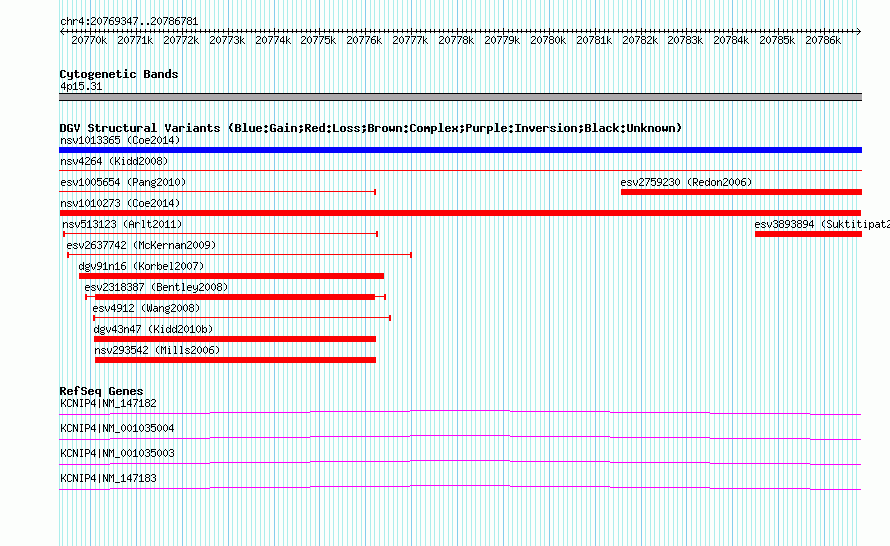This screenshot has height=546, width=890.
Task: Click esv3893894 variant label
Action: [x=822, y=224]
